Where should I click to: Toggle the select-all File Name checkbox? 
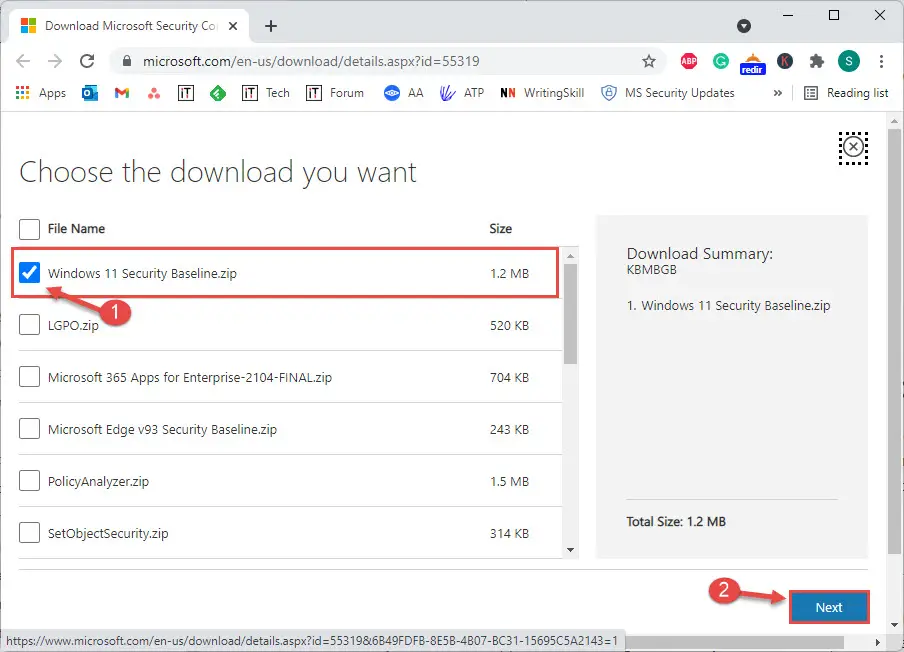click(30, 228)
